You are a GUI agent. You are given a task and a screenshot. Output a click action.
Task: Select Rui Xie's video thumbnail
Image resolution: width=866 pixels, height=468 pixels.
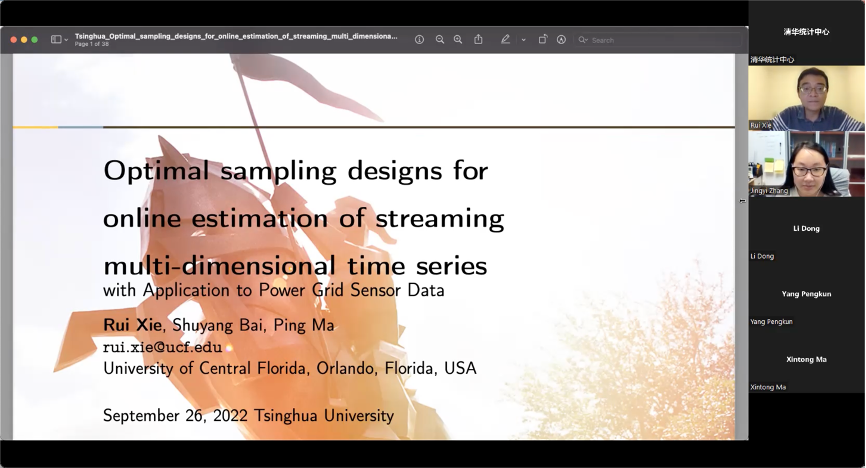806,98
